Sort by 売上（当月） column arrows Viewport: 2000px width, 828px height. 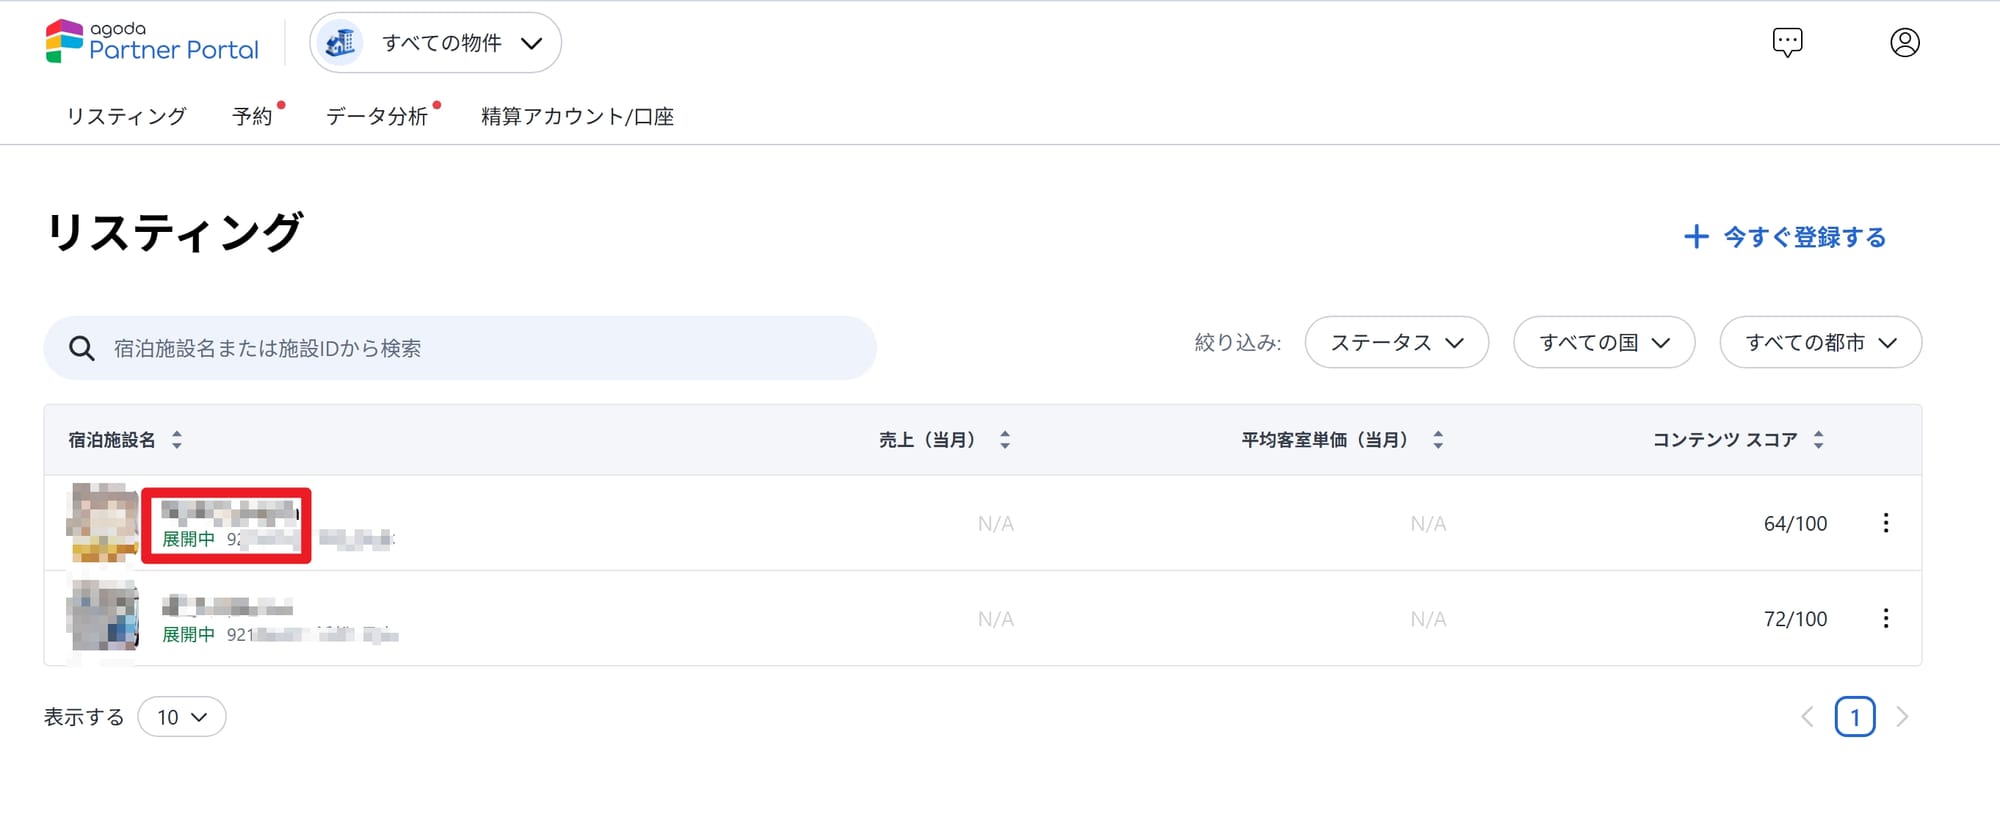coord(1005,440)
